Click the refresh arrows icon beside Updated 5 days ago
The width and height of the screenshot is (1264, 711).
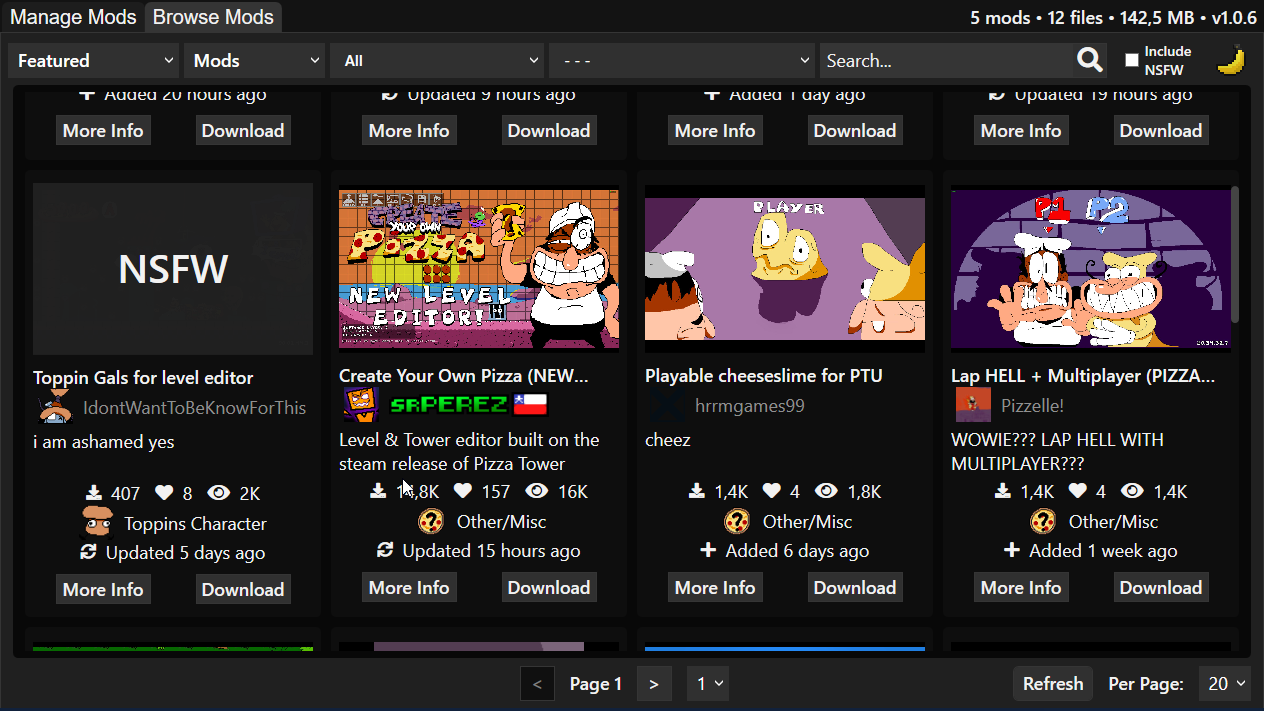click(89, 552)
